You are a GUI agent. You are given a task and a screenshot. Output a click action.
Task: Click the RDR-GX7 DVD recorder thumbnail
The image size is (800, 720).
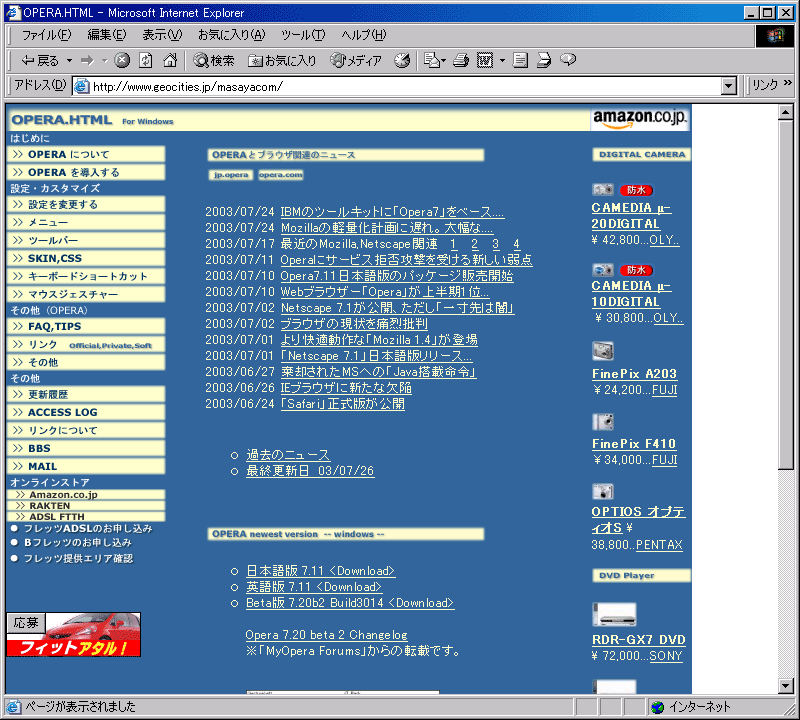point(614,614)
